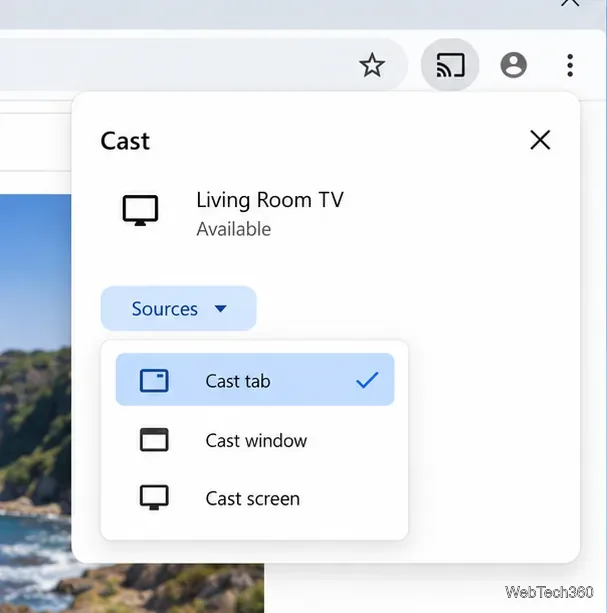Click the Sources dropdown arrow

click(x=220, y=309)
